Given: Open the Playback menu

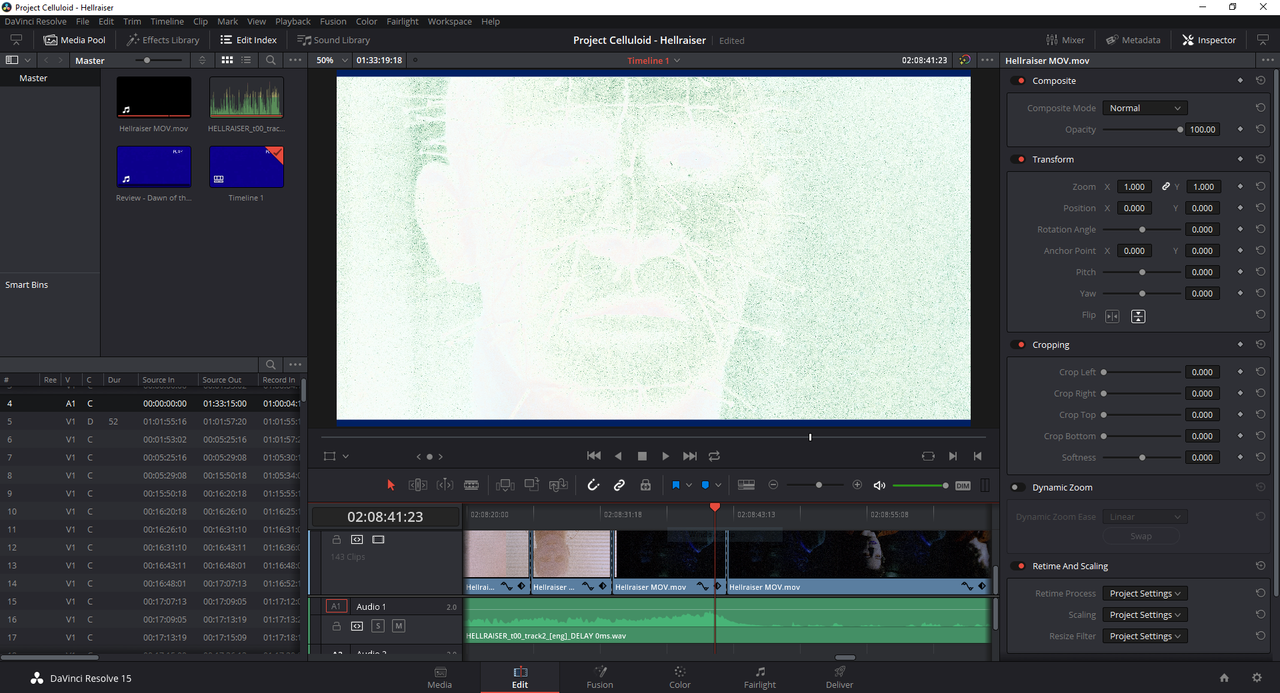Looking at the screenshot, I should 293,21.
